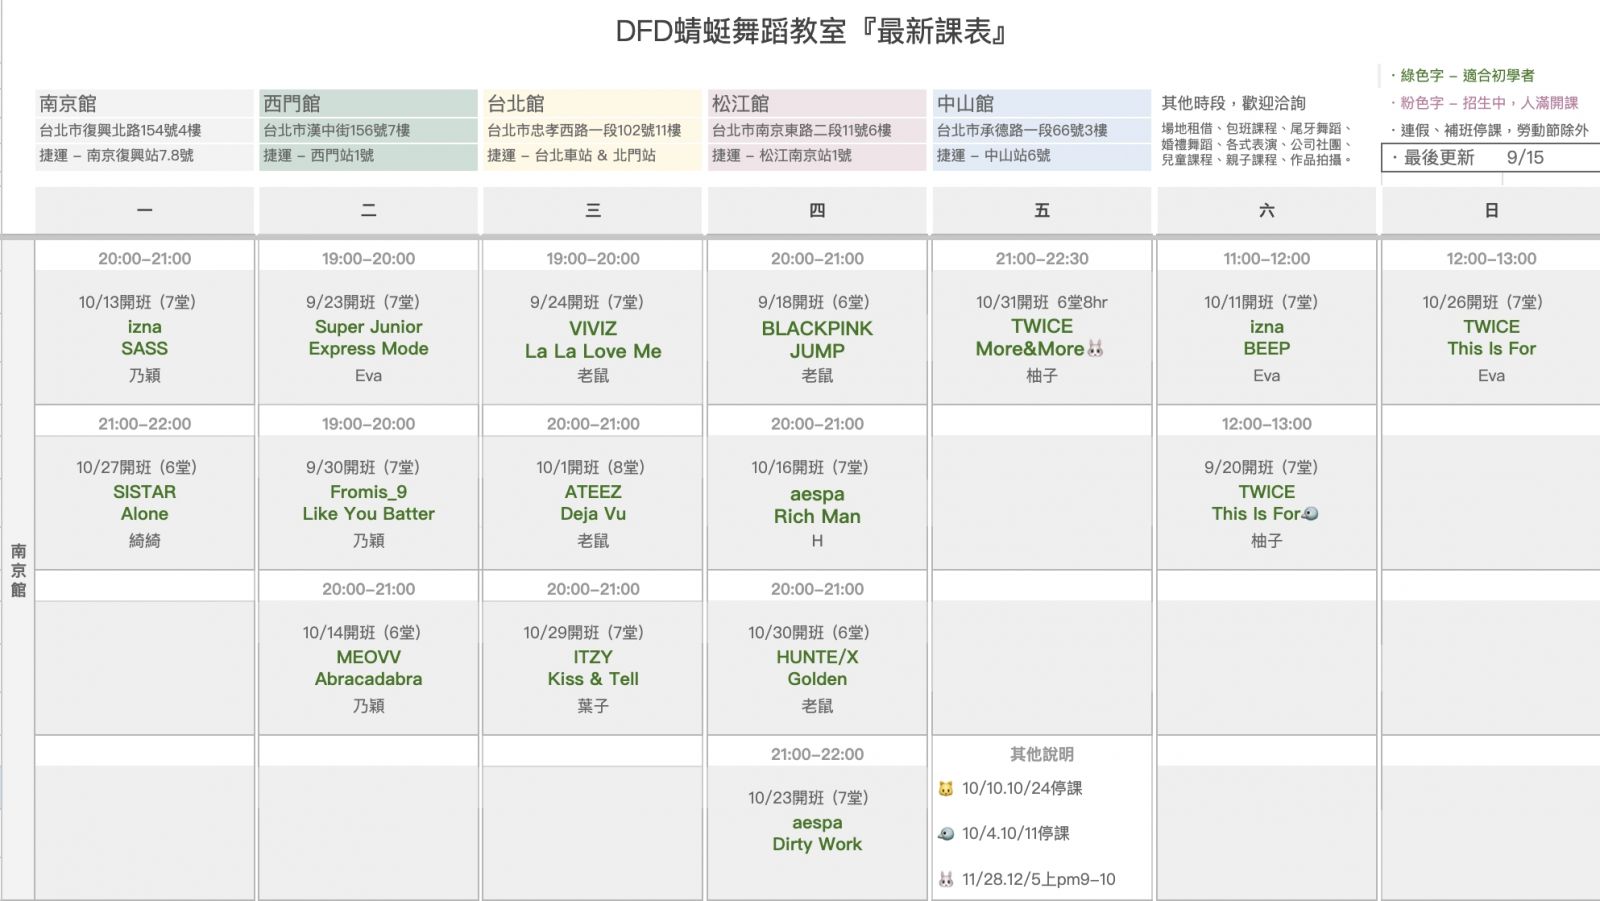1600x901 pixels.
Task: Click the VIVIZ class entry
Action: tap(593, 329)
